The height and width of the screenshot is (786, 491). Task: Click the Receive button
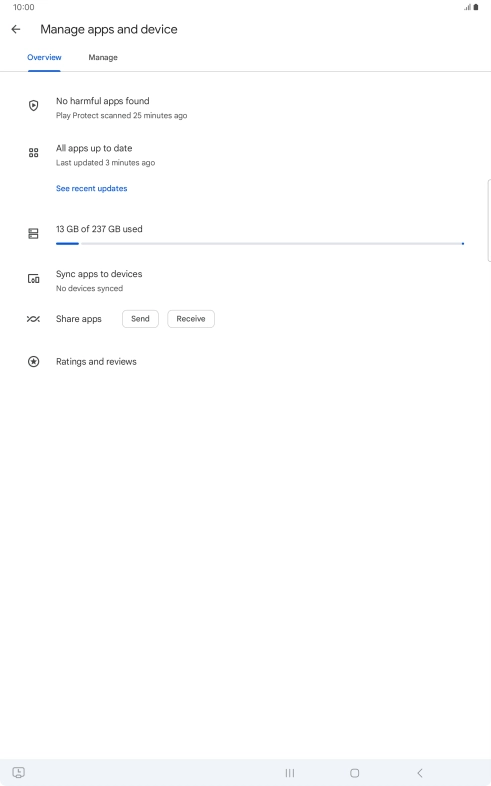click(191, 319)
